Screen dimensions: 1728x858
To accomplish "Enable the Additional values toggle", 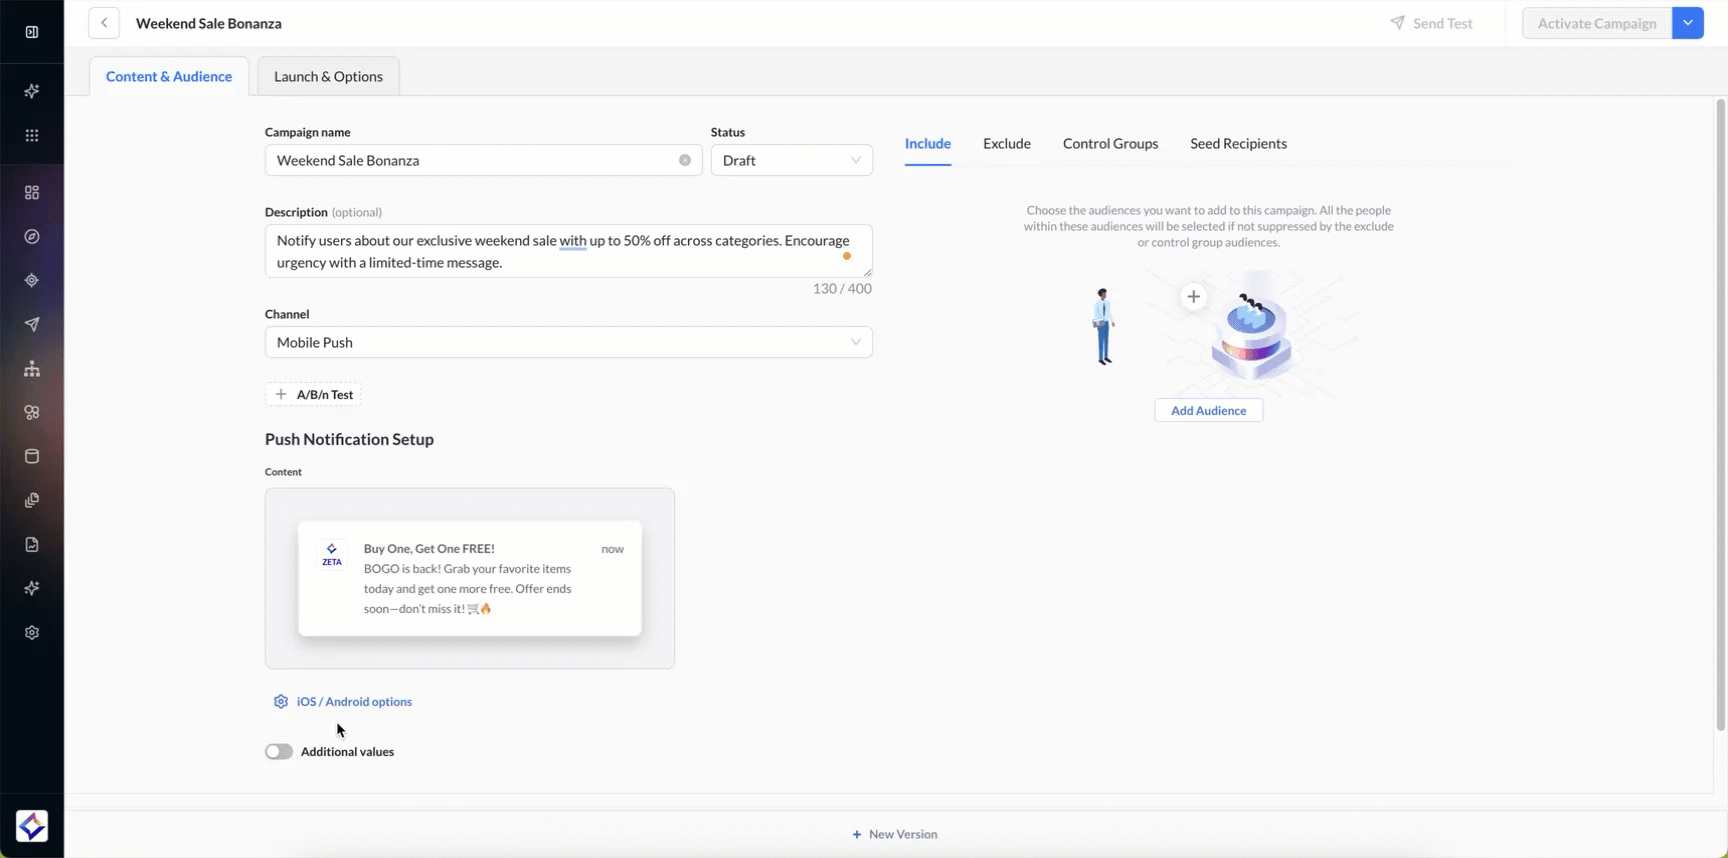I will click(279, 752).
